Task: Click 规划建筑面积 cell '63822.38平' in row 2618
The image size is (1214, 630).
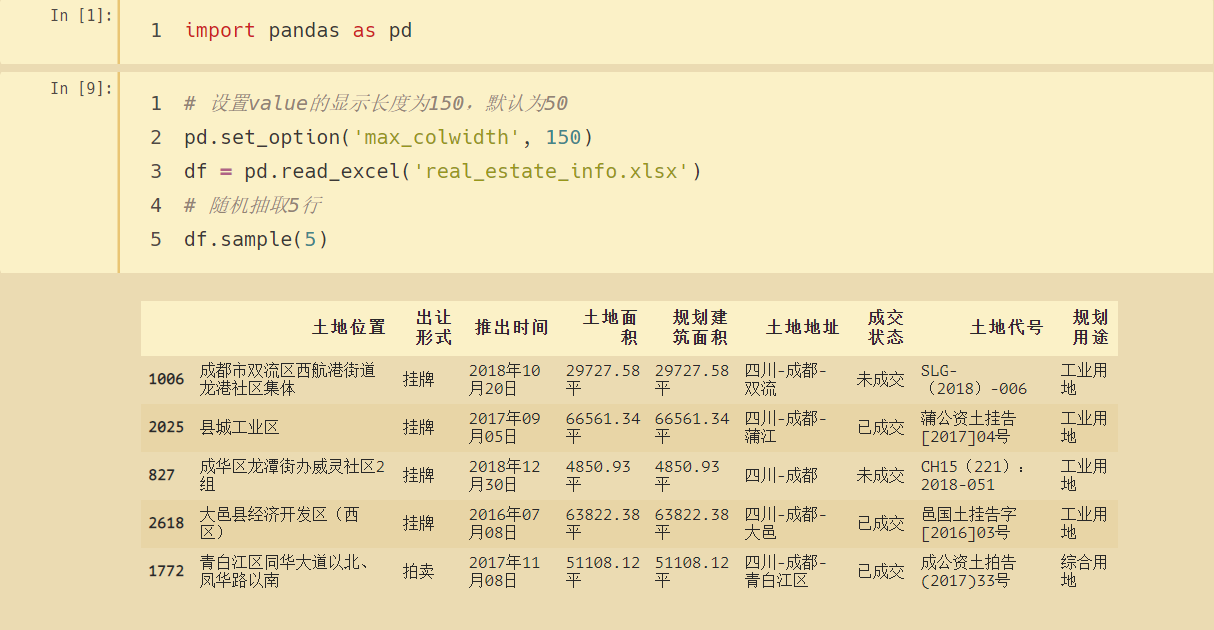Action: click(692, 523)
